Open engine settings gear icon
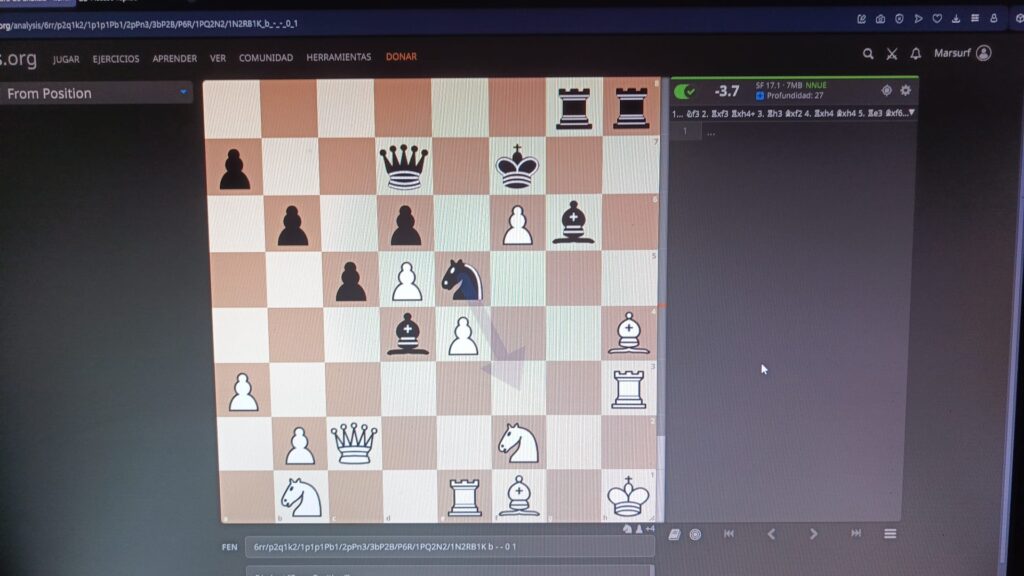 (905, 91)
